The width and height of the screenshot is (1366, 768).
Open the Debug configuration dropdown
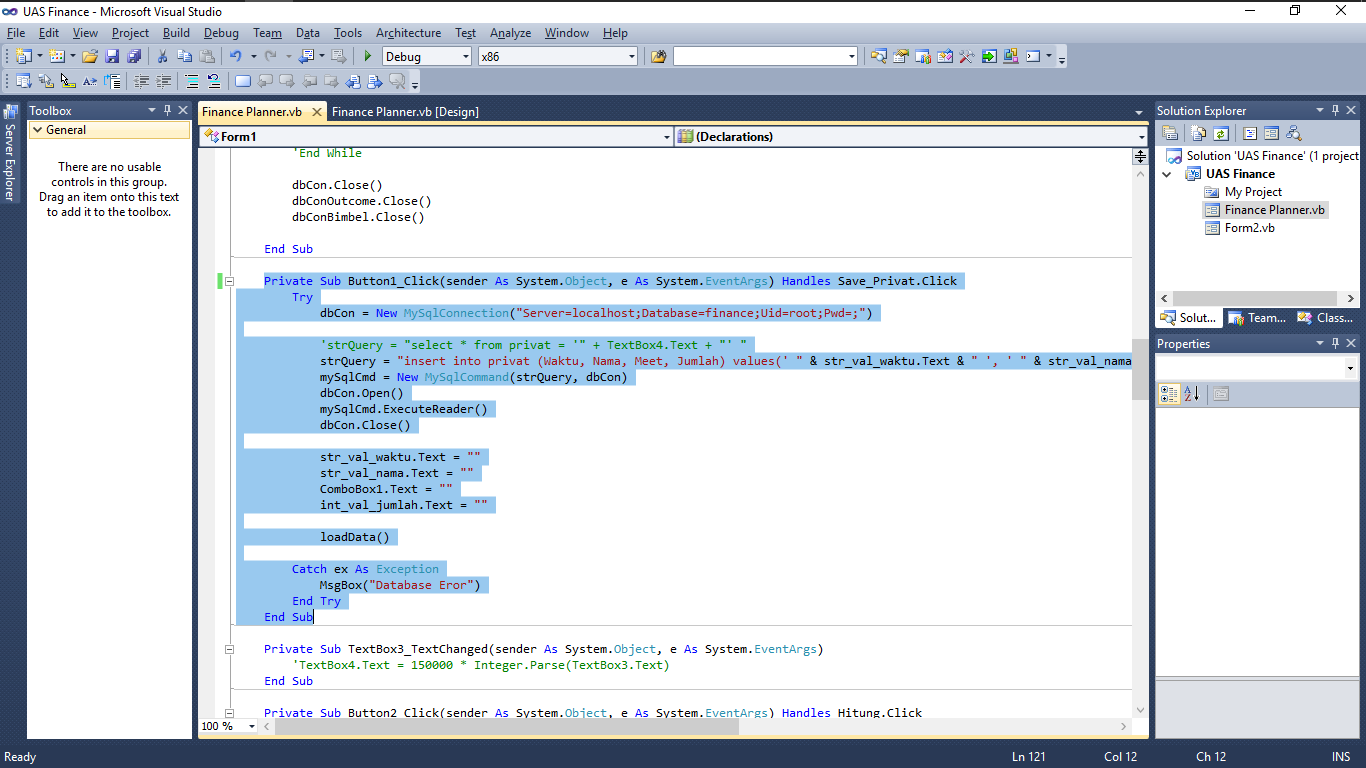point(465,57)
